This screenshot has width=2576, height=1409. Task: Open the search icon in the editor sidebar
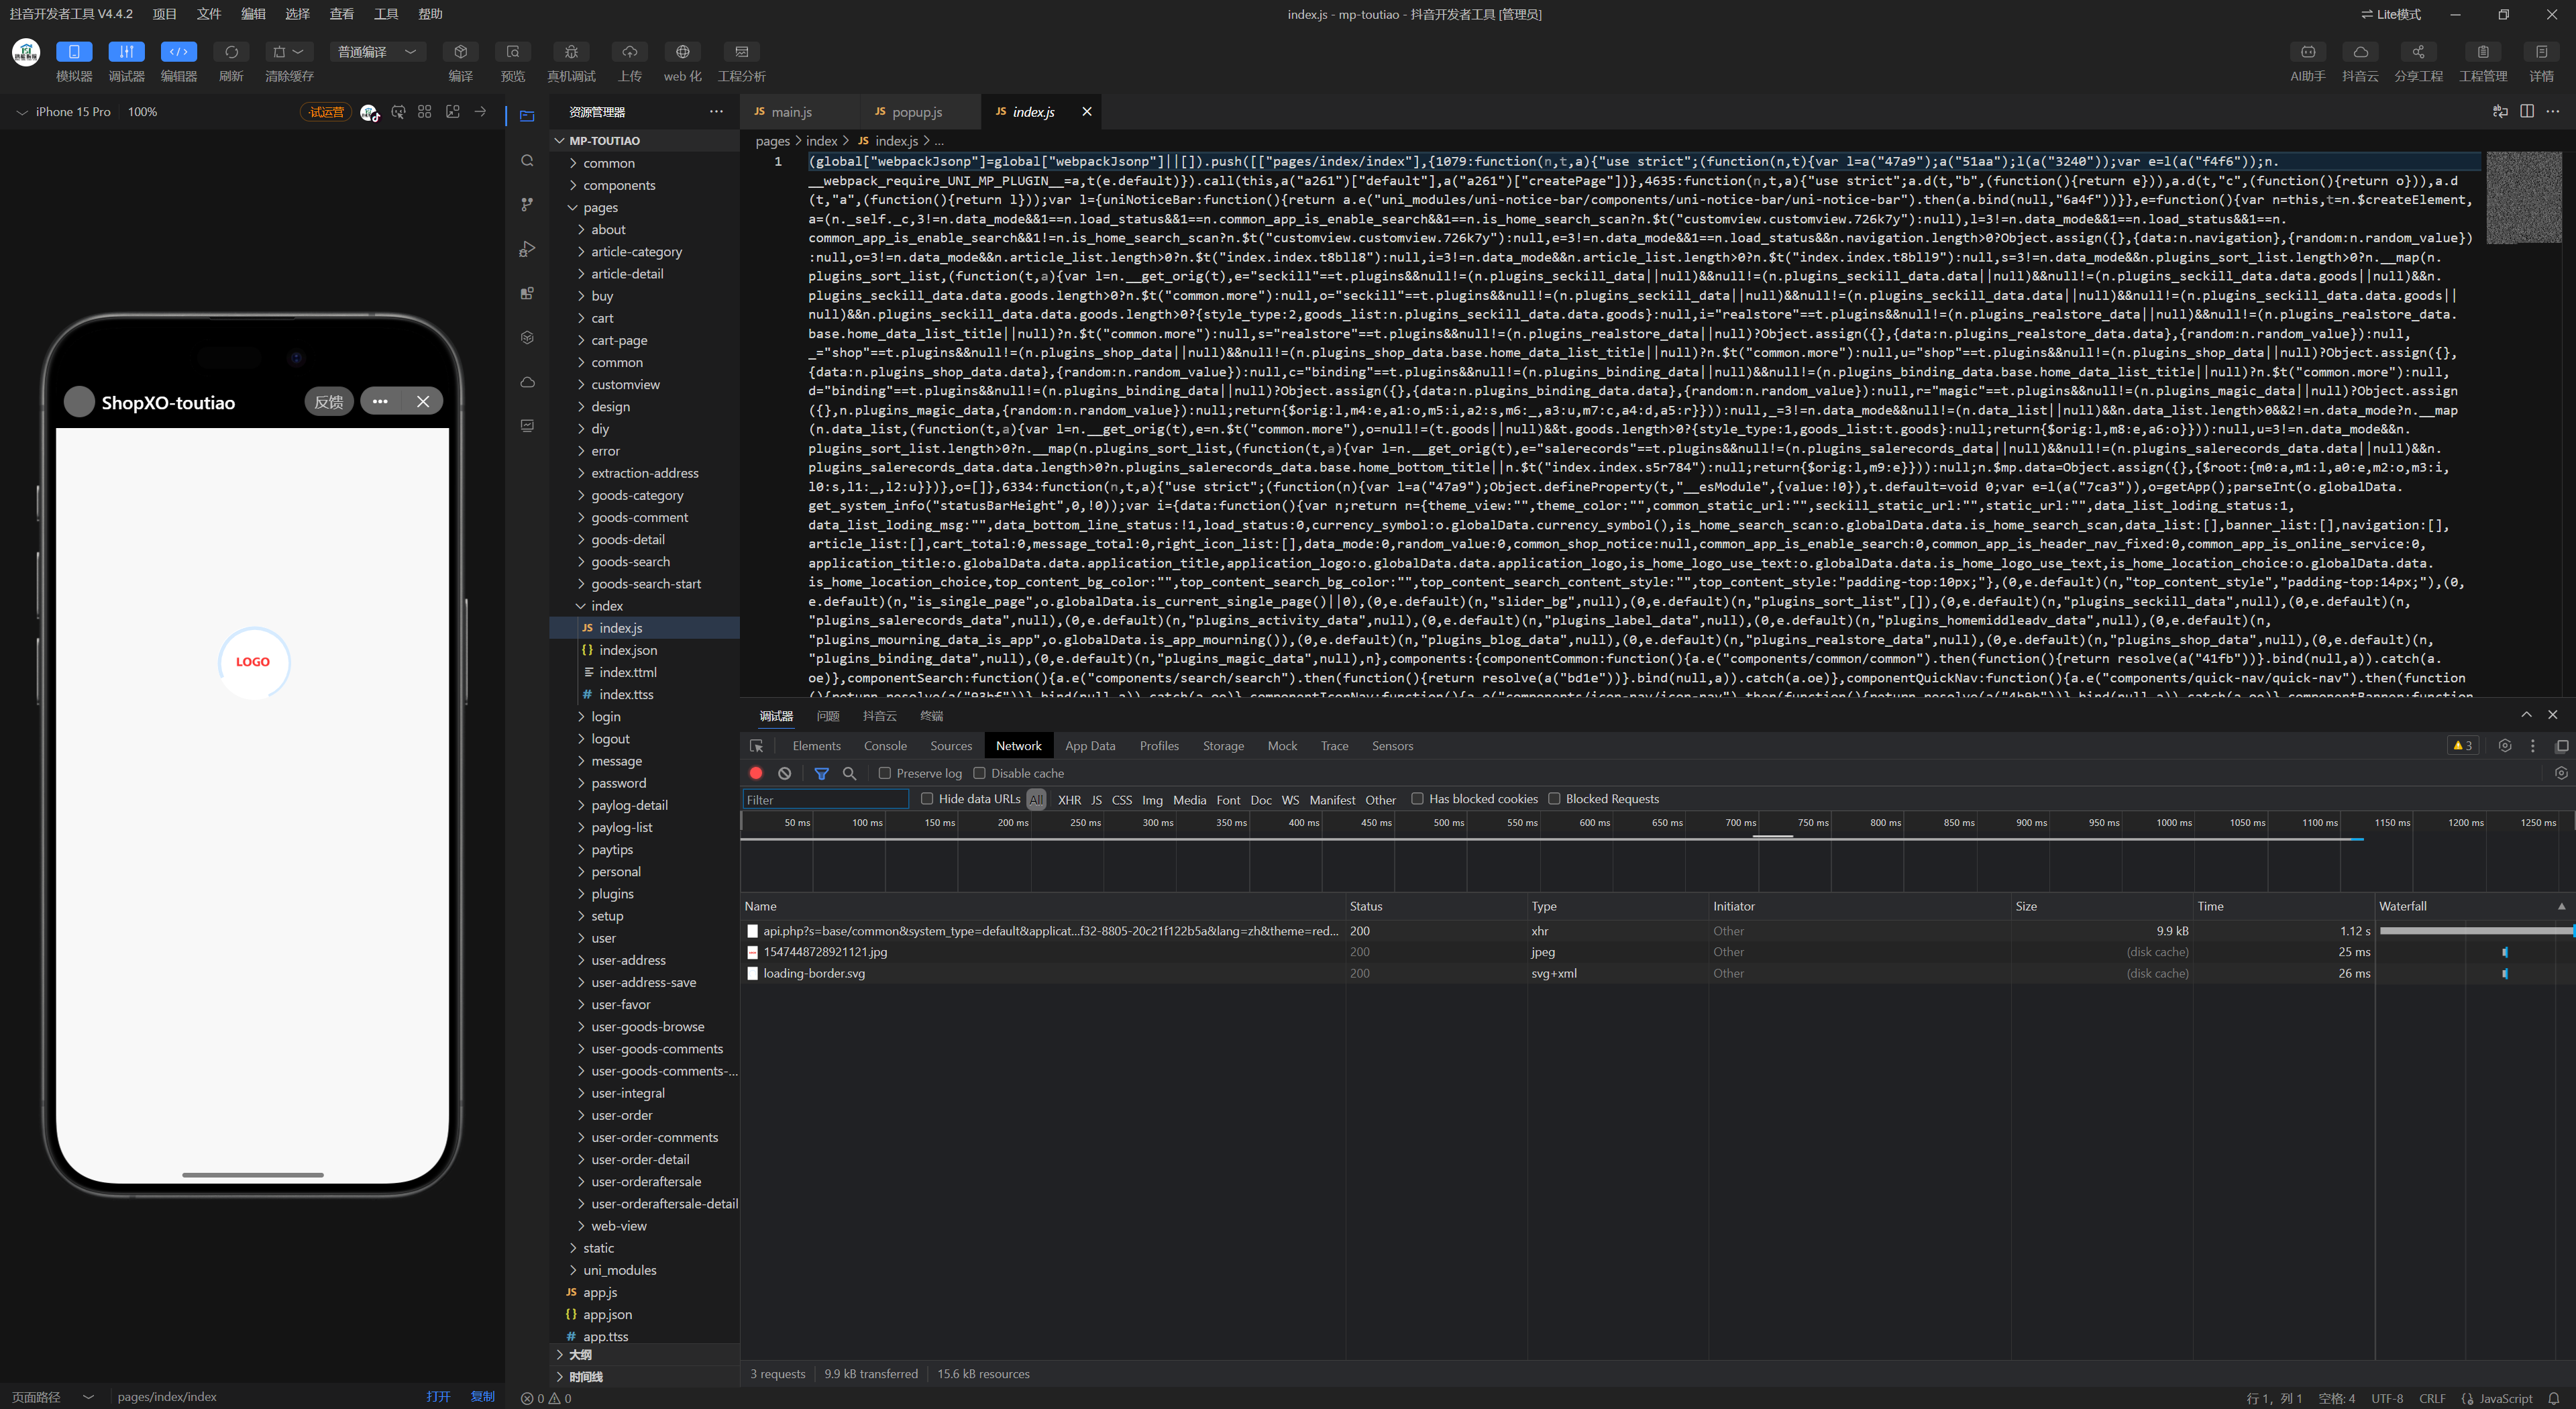tap(527, 161)
